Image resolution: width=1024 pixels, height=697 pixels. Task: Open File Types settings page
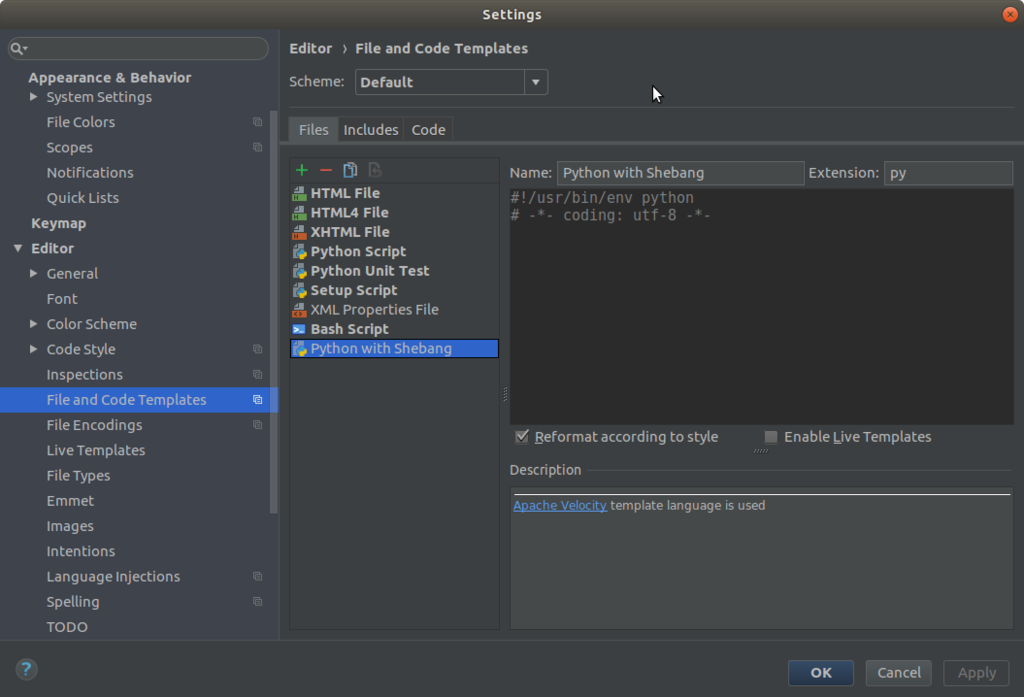(x=78, y=476)
